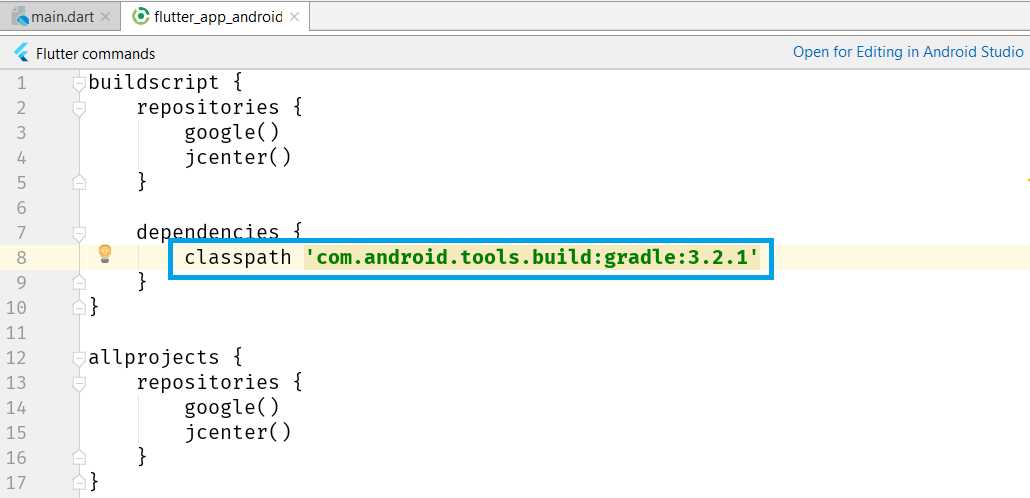
Task: Click jcenter() on line 15
Action: coord(238,432)
